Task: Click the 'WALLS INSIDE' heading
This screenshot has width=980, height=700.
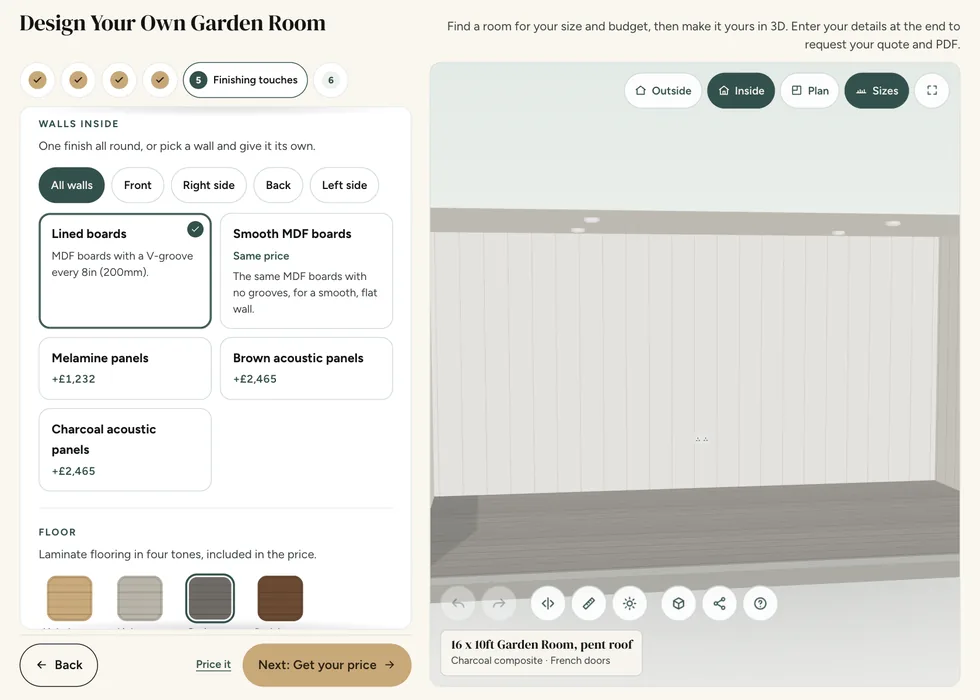Action: pyautogui.click(x=79, y=124)
